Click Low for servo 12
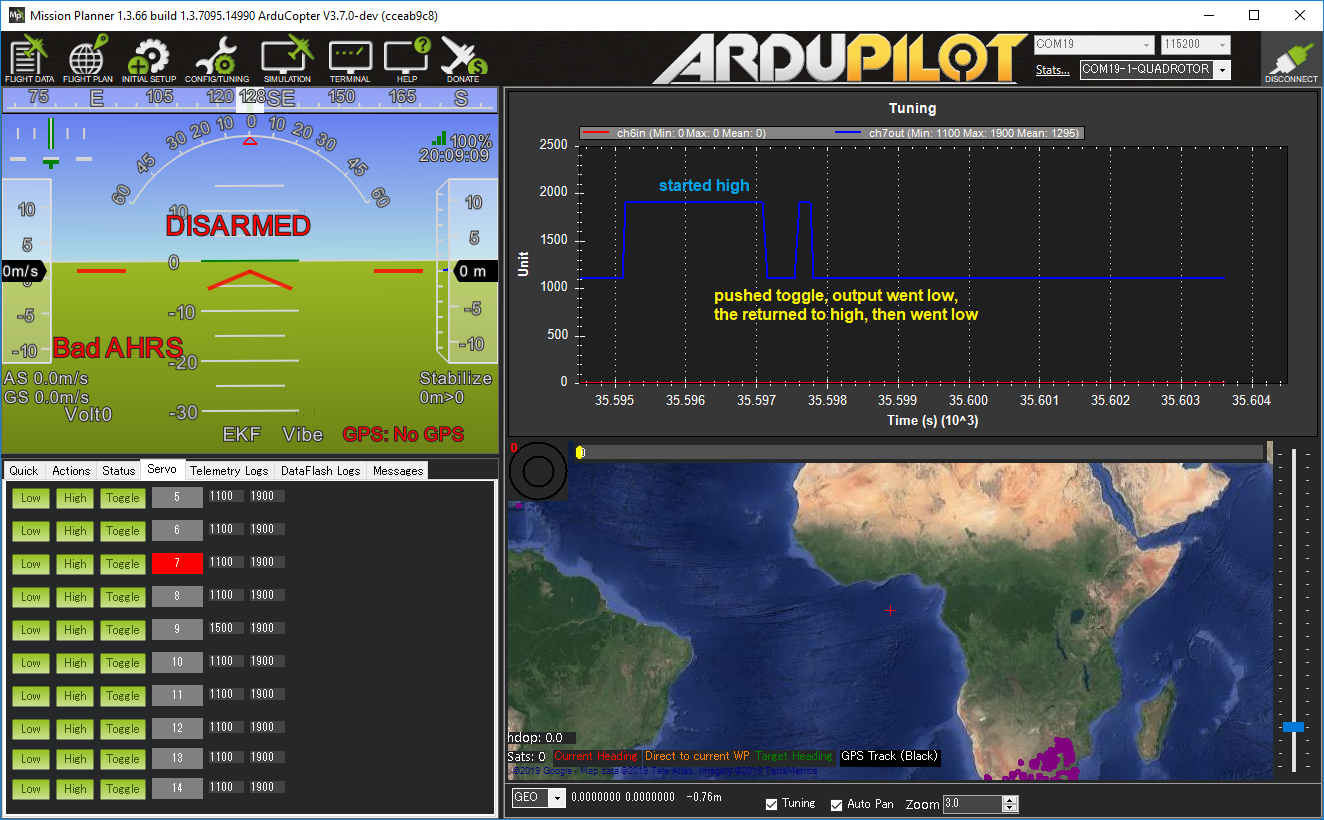 point(31,728)
